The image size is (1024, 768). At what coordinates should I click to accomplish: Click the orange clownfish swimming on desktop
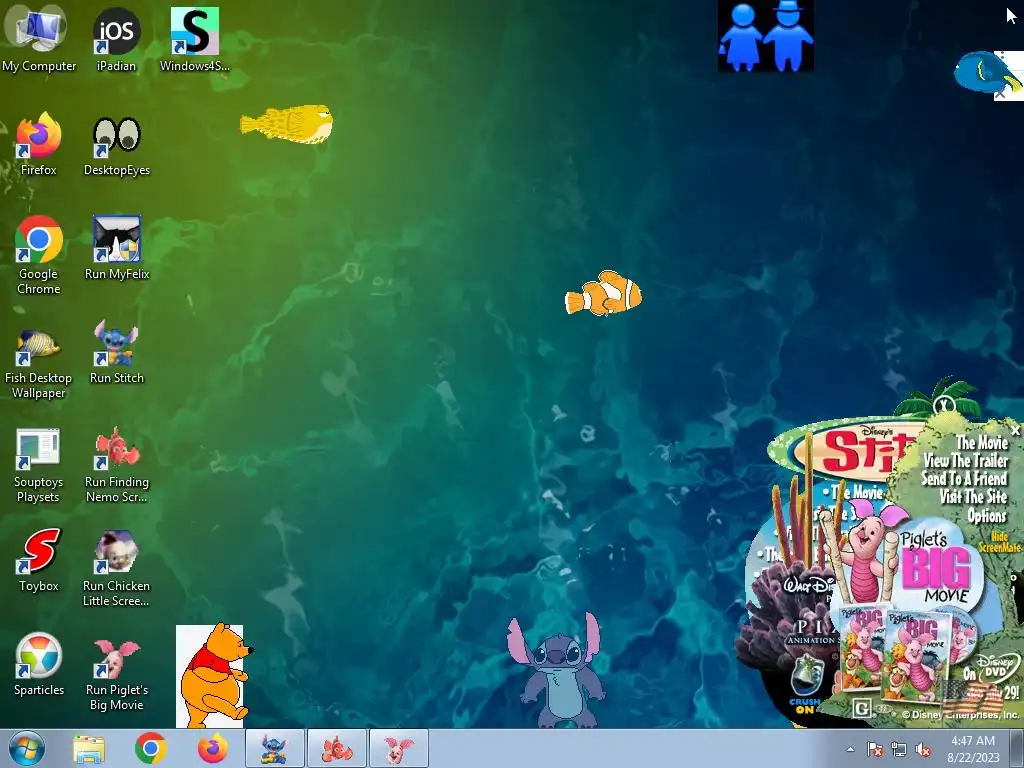tap(603, 293)
